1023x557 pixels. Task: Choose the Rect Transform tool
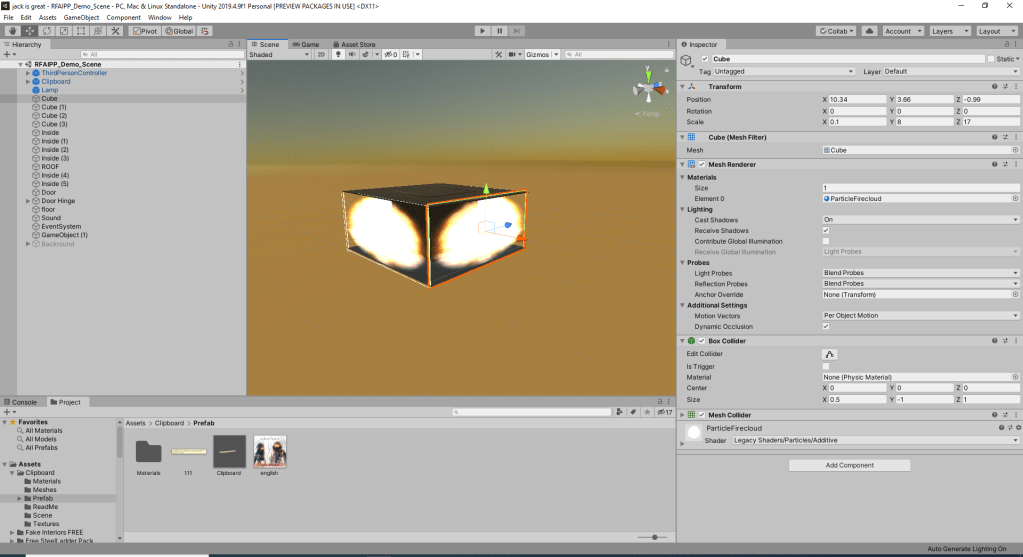(x=80, y=31)
